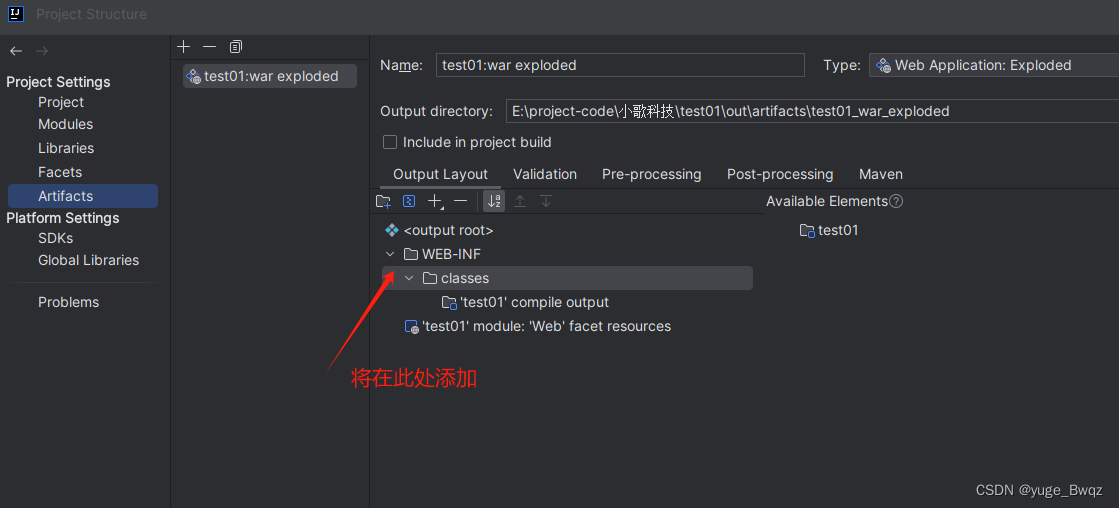Switch to the Pre-processing tab
The width and height of the screenshot is (1119, 508).
[651, 174]
